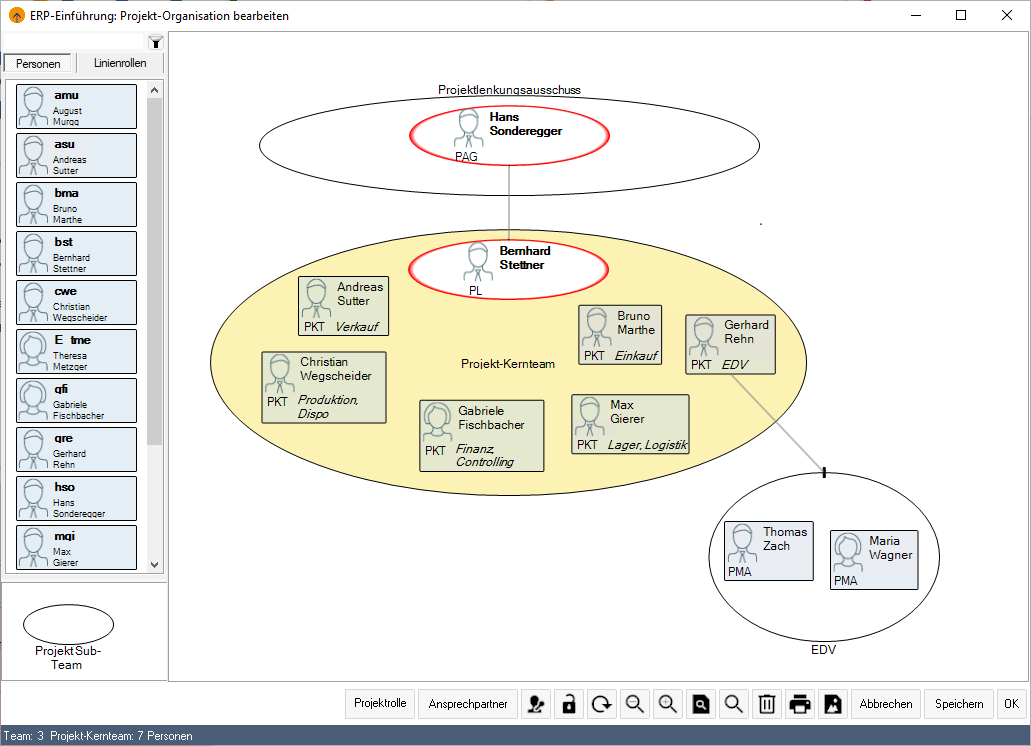Select the plain magnifier search icon
Image resolution: width=1031 pixels, height=746 pixels.
click(x=733, y=703)
